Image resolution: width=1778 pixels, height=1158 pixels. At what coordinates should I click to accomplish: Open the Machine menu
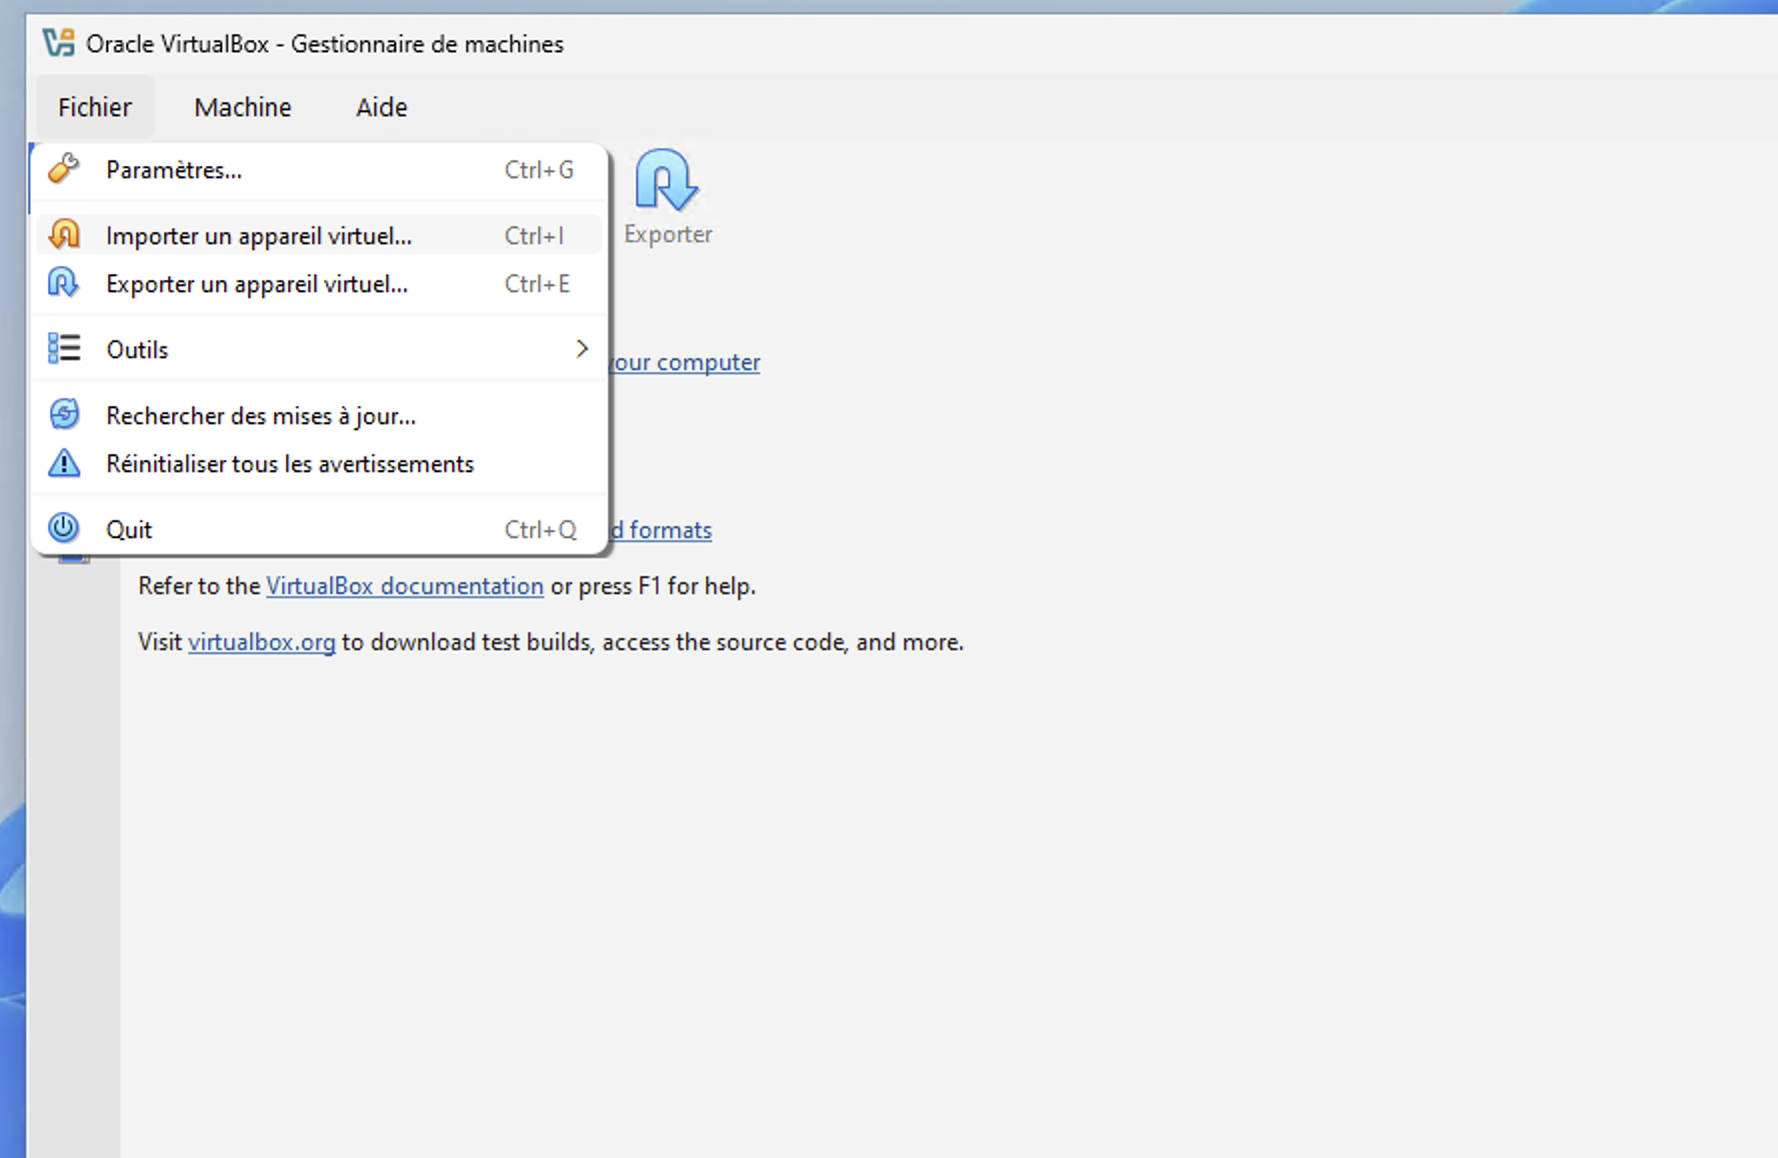click(242, 107)
